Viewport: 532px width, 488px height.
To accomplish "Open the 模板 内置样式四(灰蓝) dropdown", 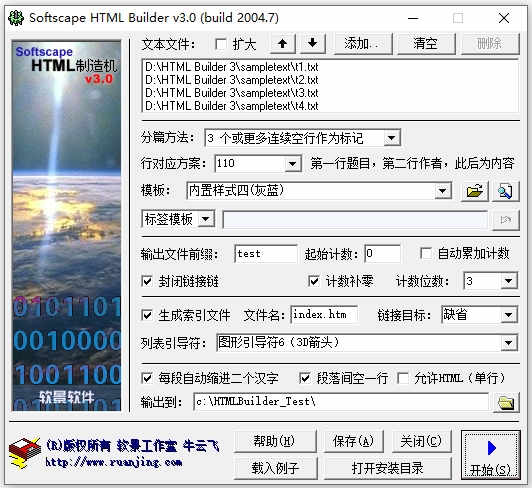I will (442, 191).
